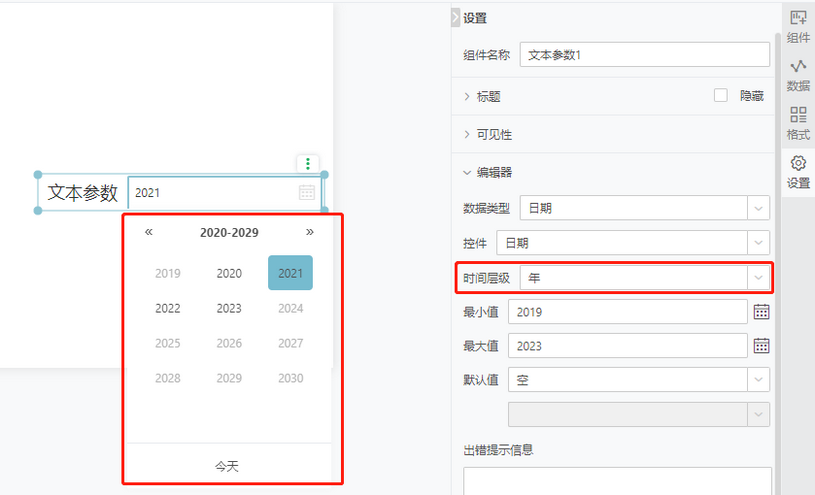The height and width of the screenshot is (495, 815).
Task: Open the 设置 panel tab
Action: point(798,172)
